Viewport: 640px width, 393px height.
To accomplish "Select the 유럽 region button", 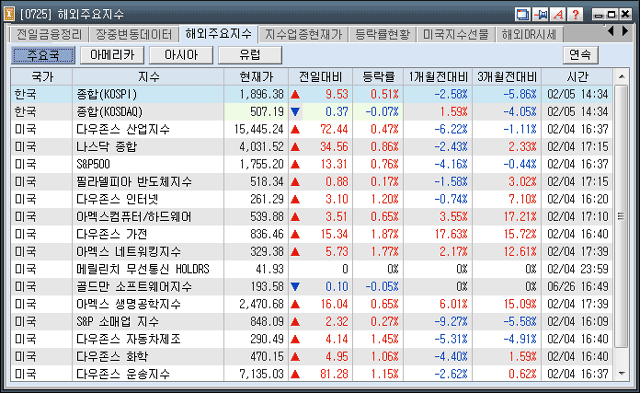I will click(x=250, y=55).
